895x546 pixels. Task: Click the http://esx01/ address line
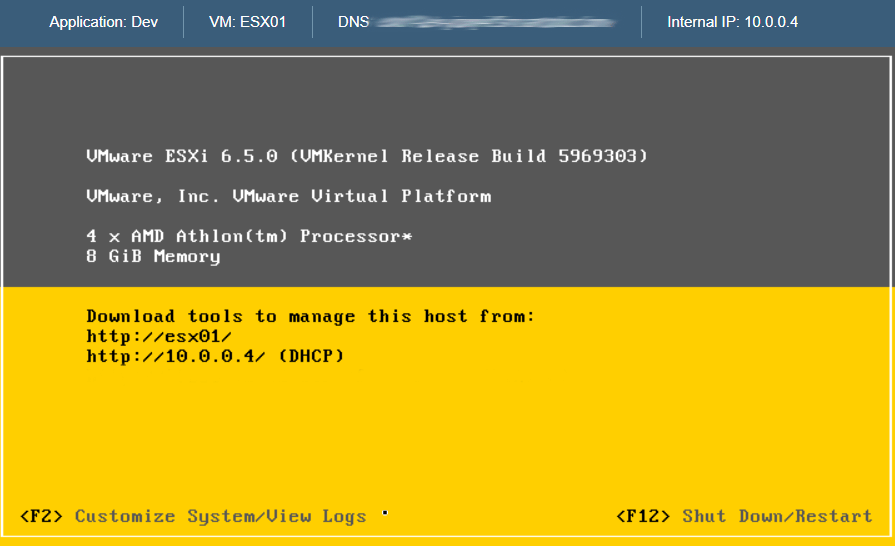[x=159, y=336]
